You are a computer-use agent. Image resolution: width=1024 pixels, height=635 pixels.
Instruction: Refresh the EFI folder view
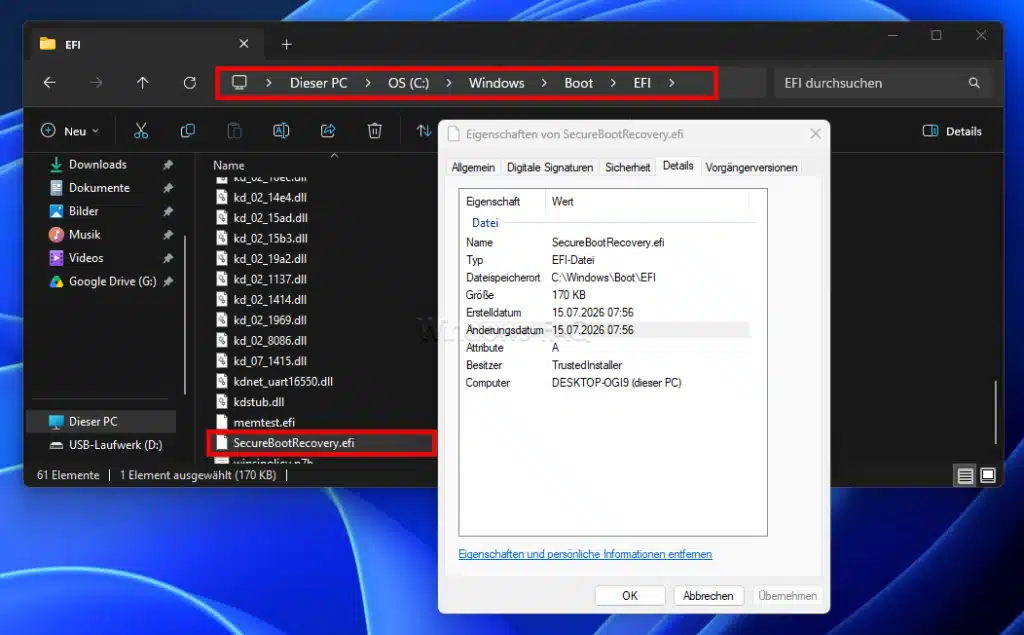click(x=189, y=83)
